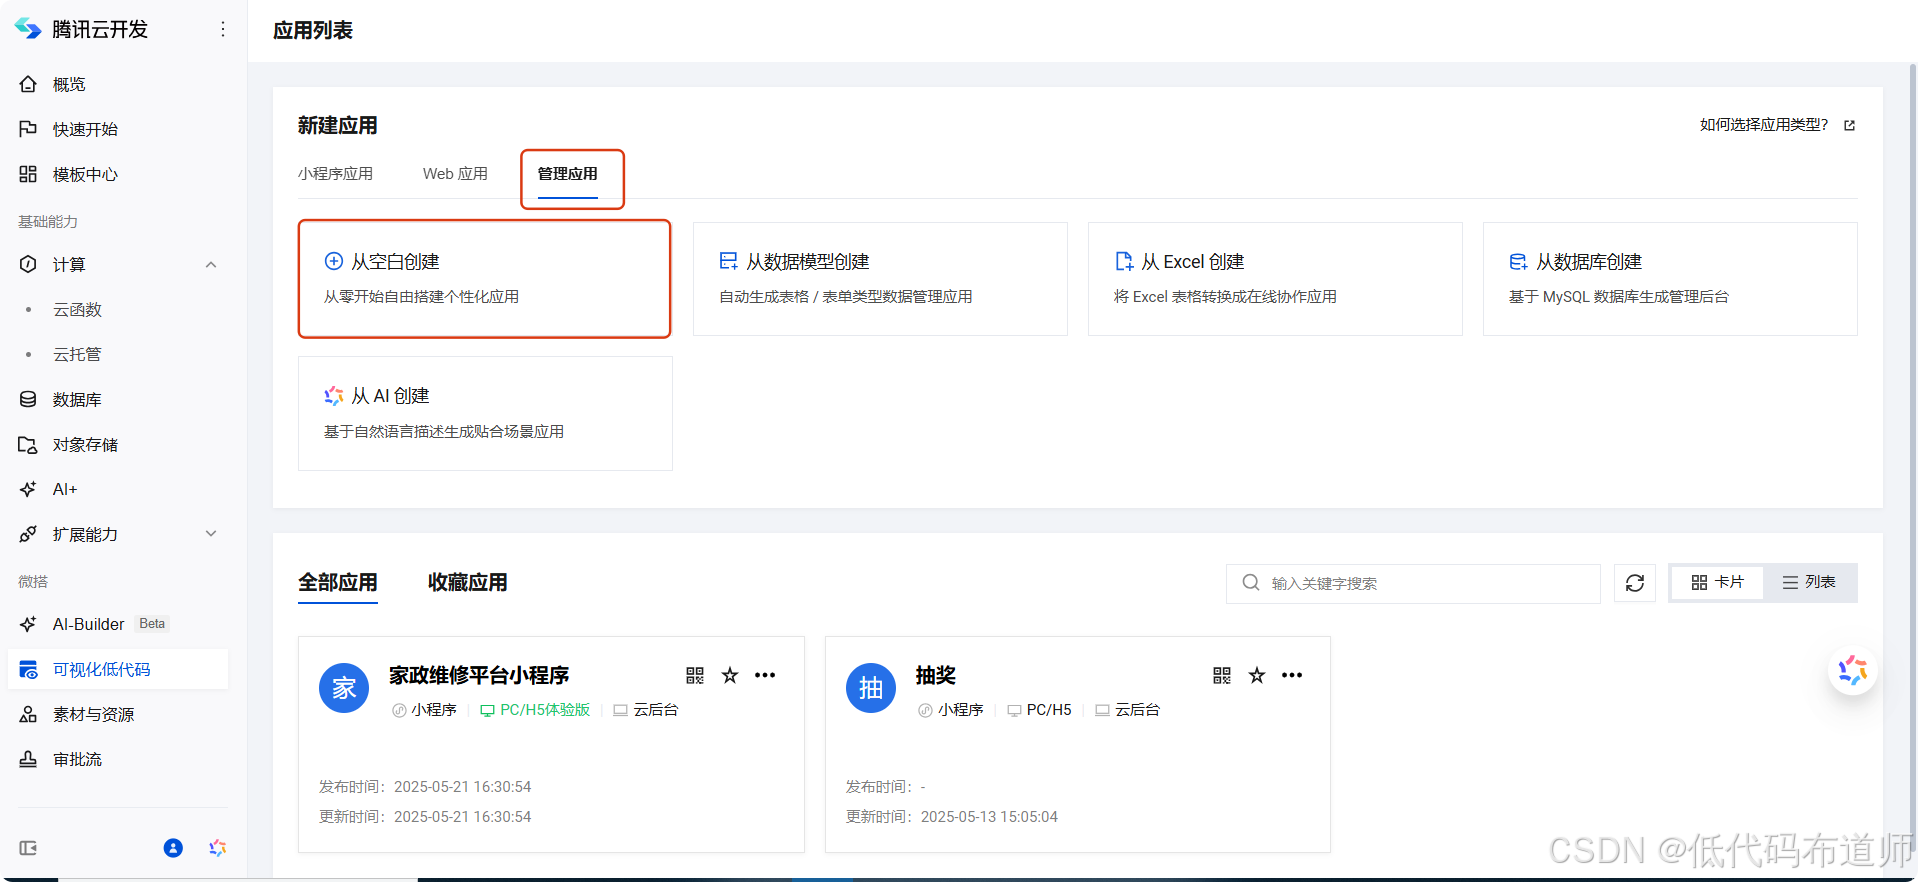Click the external link icon beside 如何选择应用类型
Screen dimensions: 1918x882
point(1849,125)
